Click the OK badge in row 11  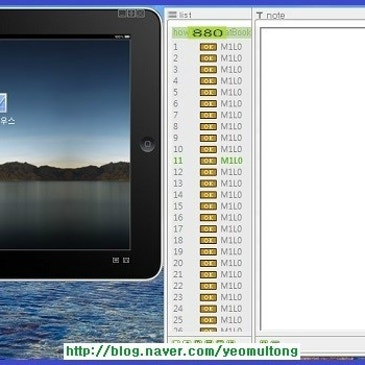tap(208, 161)
